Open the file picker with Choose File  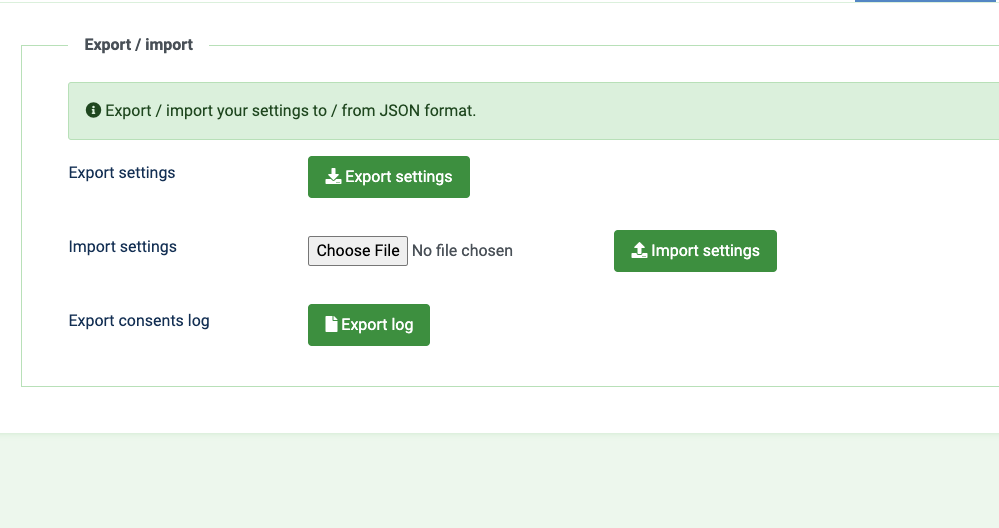[x=358, y=251]
